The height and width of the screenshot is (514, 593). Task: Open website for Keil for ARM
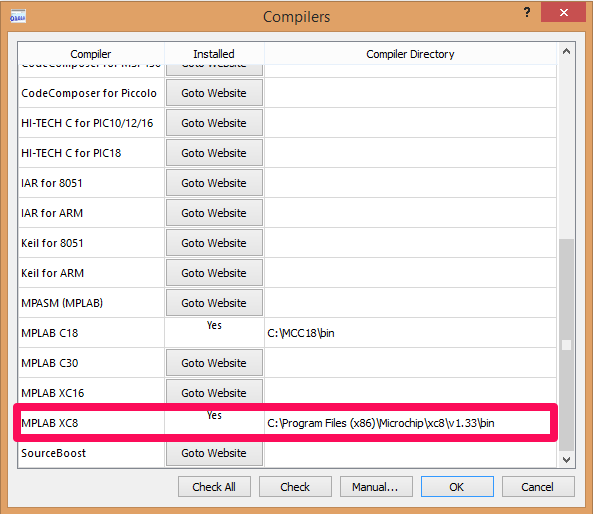tap(214, 273)
